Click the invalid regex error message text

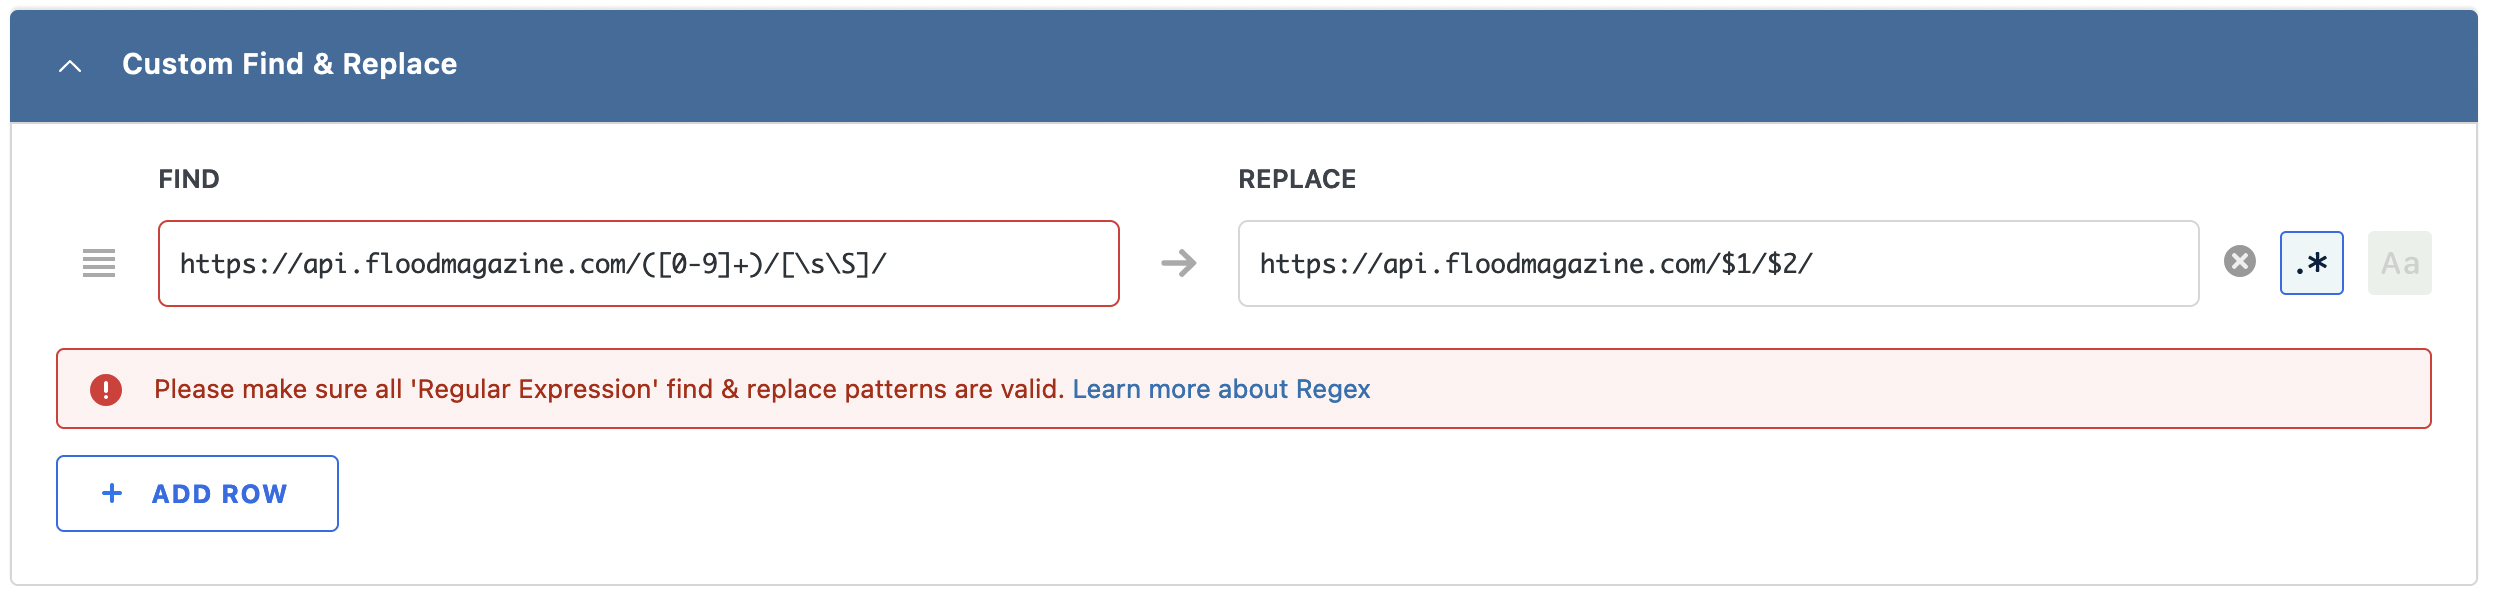[608, 389]
